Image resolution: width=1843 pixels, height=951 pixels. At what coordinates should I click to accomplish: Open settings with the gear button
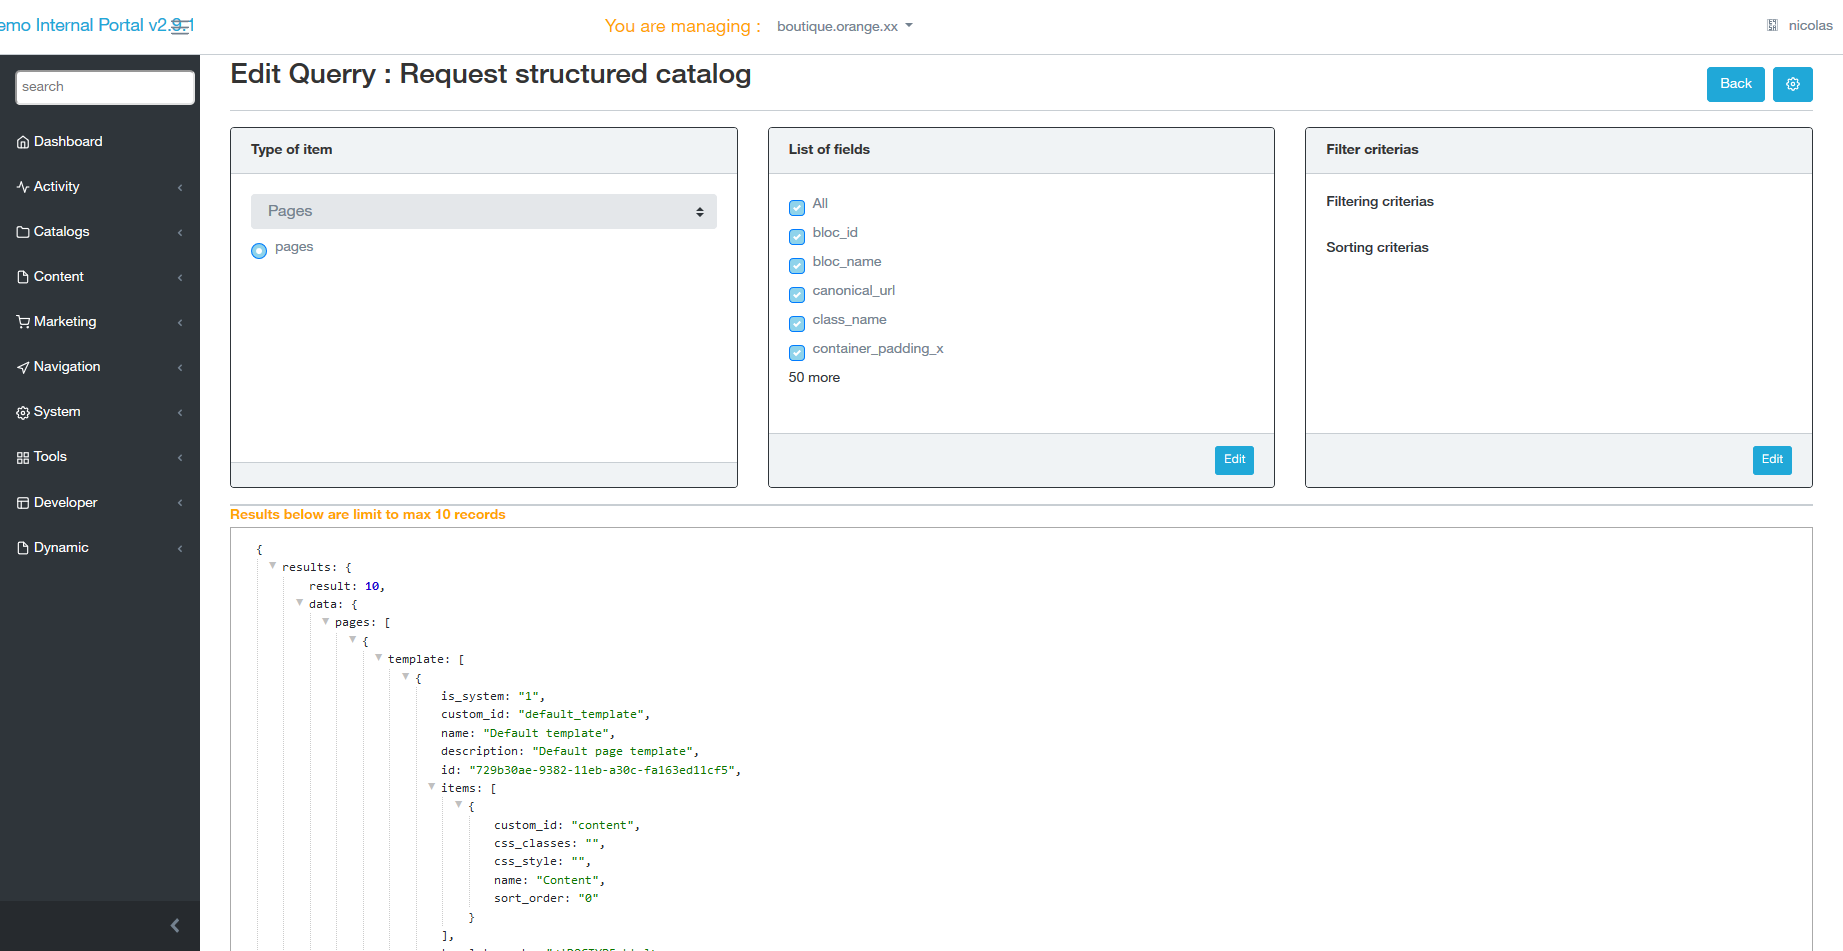pyautogui.click(x=1792, y=84)
